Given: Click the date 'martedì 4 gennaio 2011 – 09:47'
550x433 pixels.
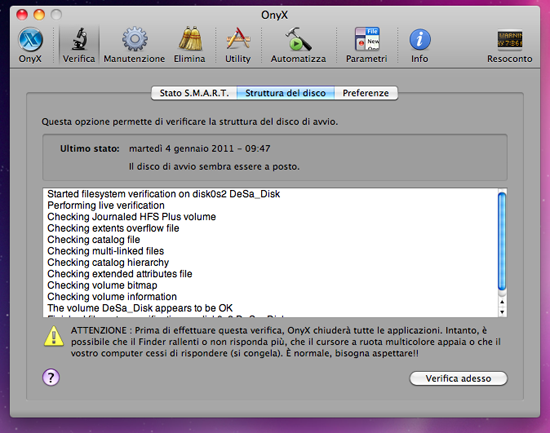Looking at the screenshot, I should pyautogui.click(x=200, y=149).
